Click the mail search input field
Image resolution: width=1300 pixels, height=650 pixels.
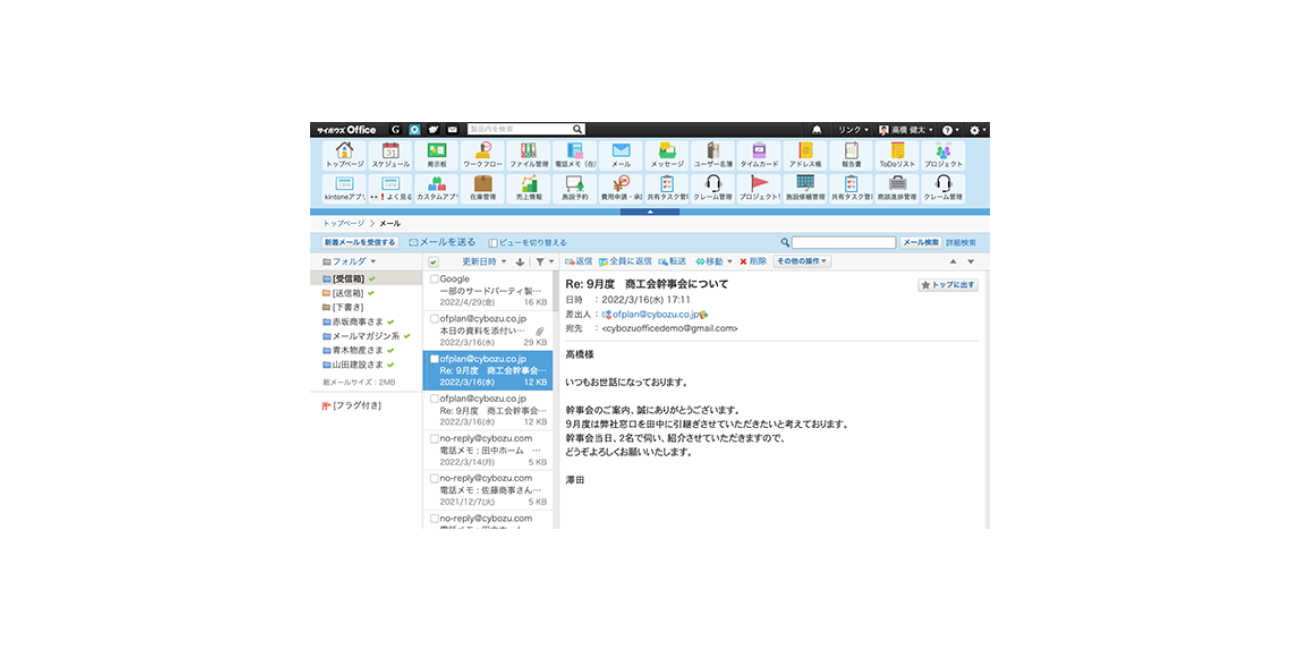[844, 243]
